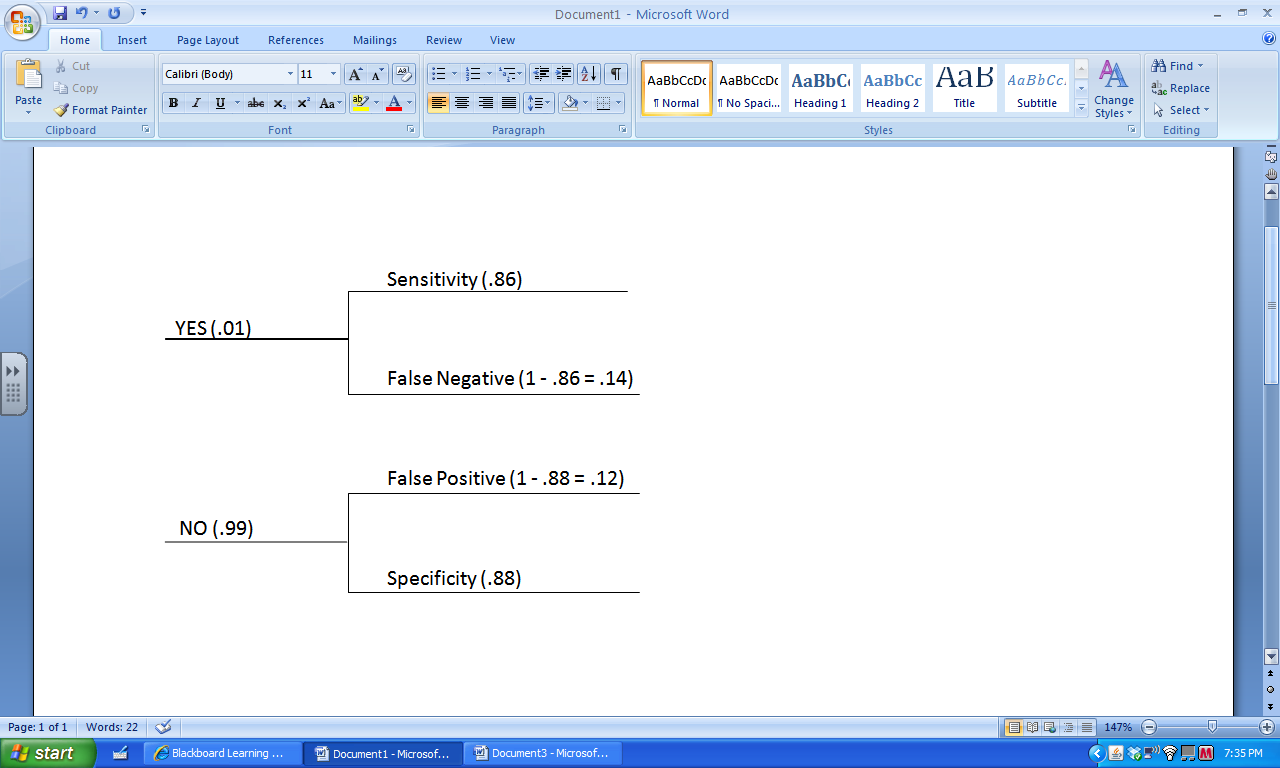Open the font size dropdown

[x=333, y=74]
